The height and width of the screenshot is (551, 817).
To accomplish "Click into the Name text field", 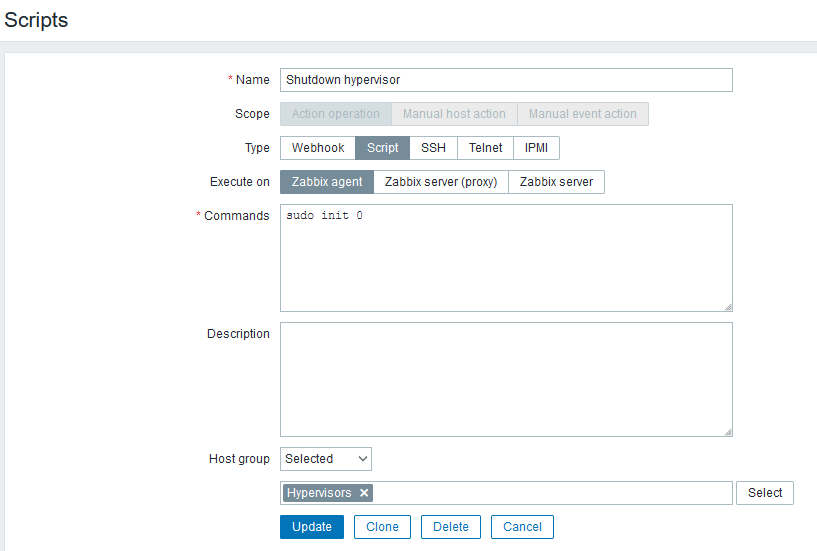I will pyautogui.click(x=506, y=80).
